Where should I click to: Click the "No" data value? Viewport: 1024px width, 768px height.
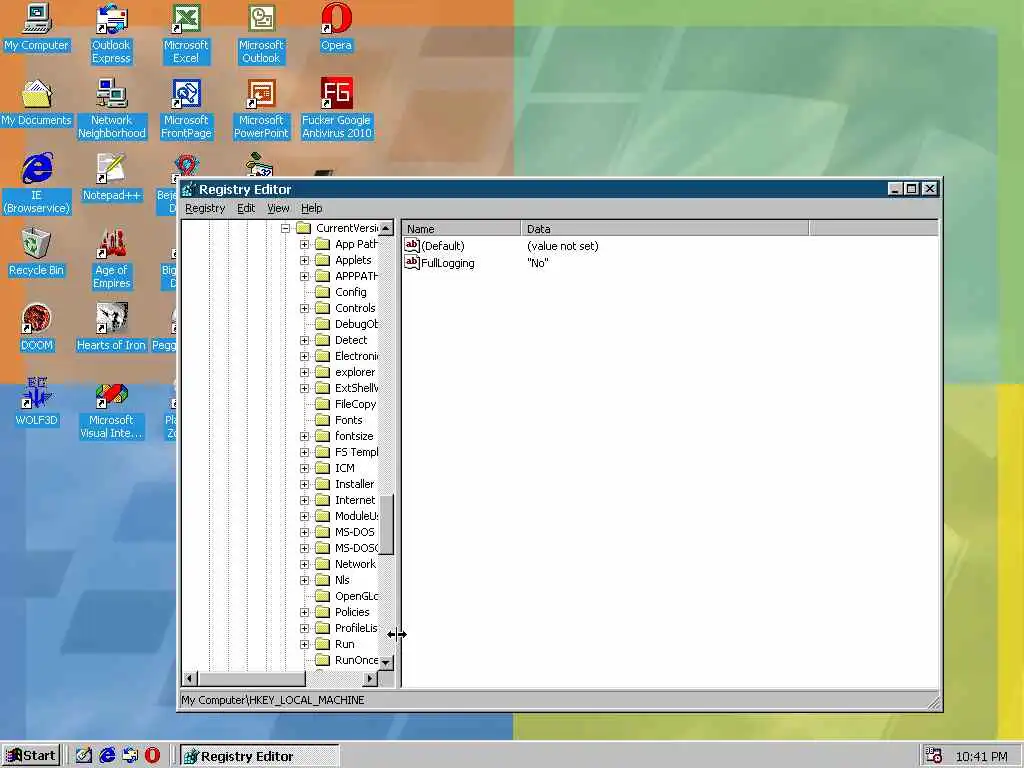point(537,263)
